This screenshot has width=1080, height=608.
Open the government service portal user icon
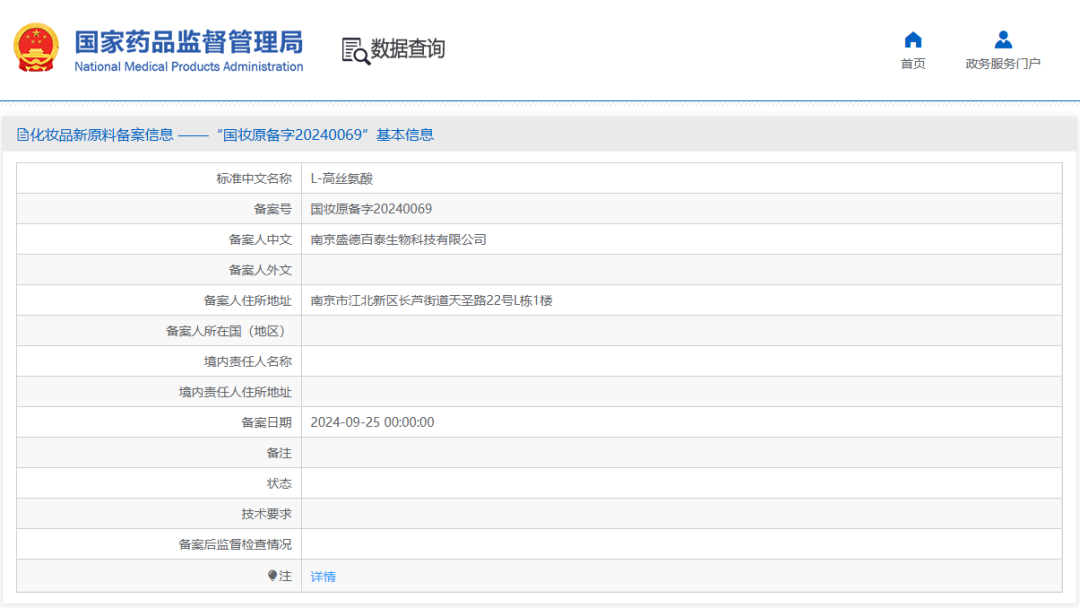(1003, 40)
